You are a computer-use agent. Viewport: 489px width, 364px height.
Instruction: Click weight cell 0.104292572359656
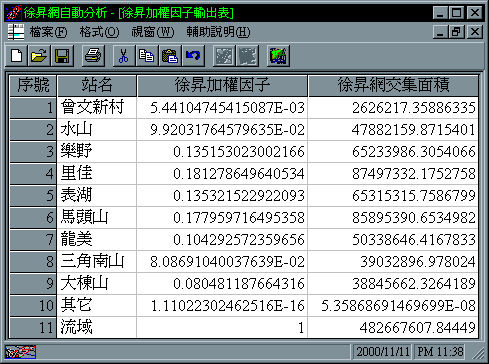(x=222, y=240)
